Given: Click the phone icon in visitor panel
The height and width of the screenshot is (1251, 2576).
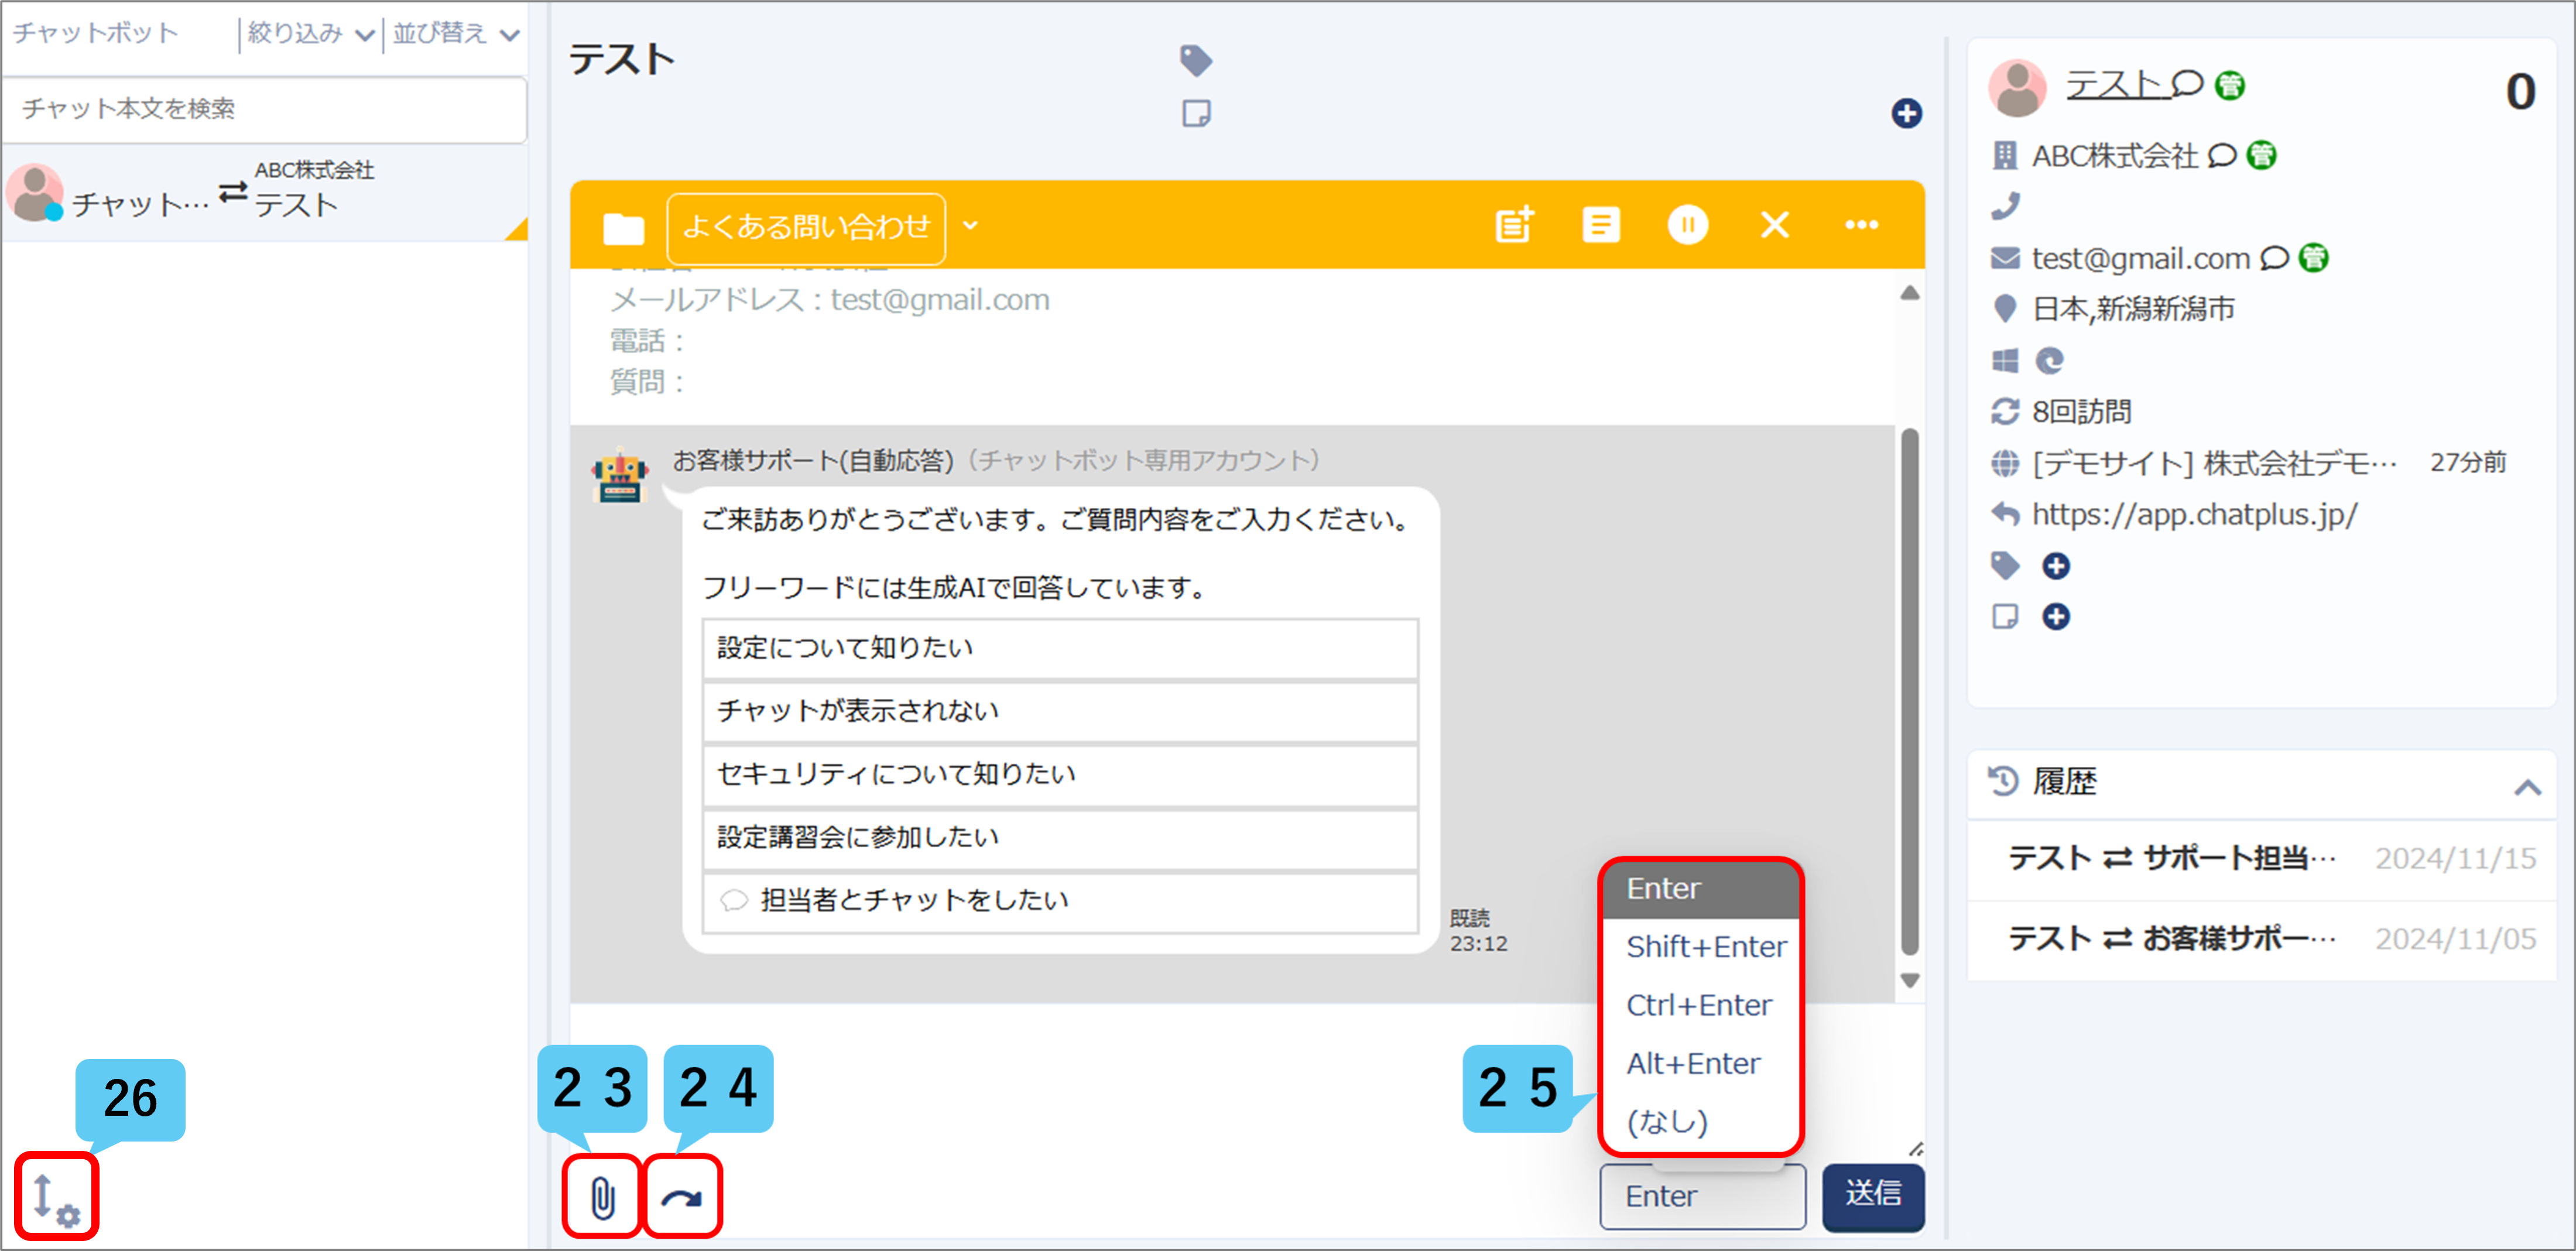Looking at the screenshot, I should tap(2005, 206).
